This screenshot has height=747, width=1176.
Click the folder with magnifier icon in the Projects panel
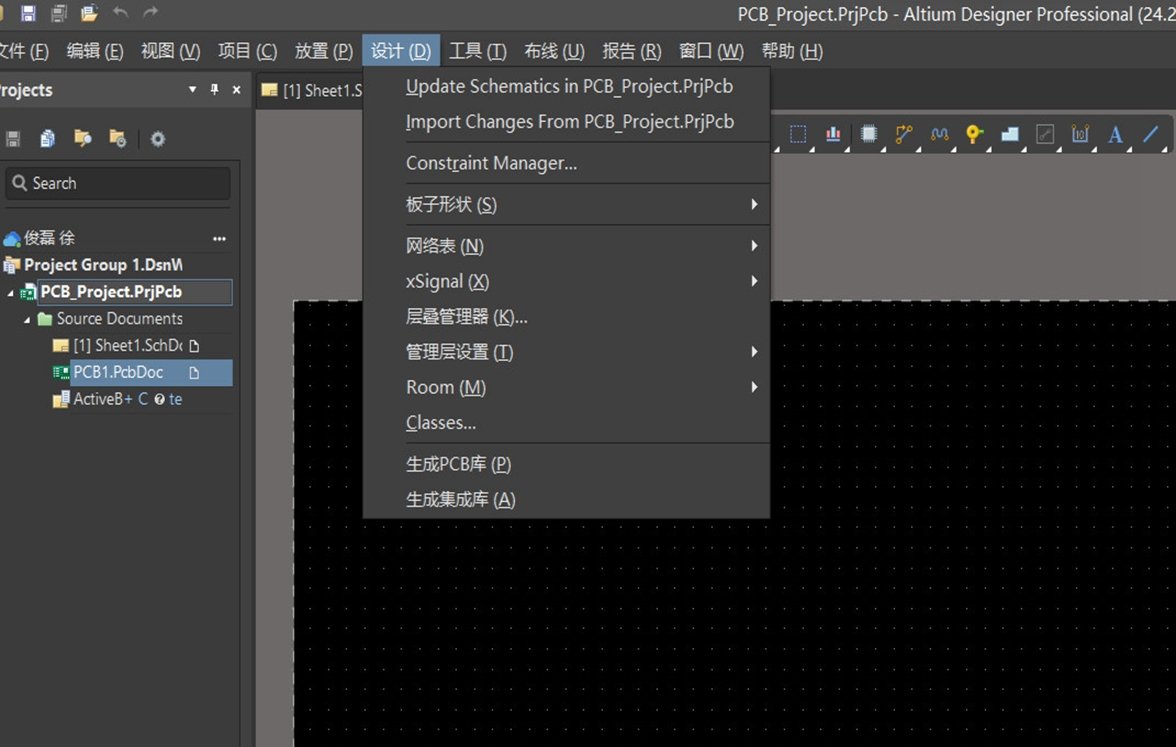[82, 139]
